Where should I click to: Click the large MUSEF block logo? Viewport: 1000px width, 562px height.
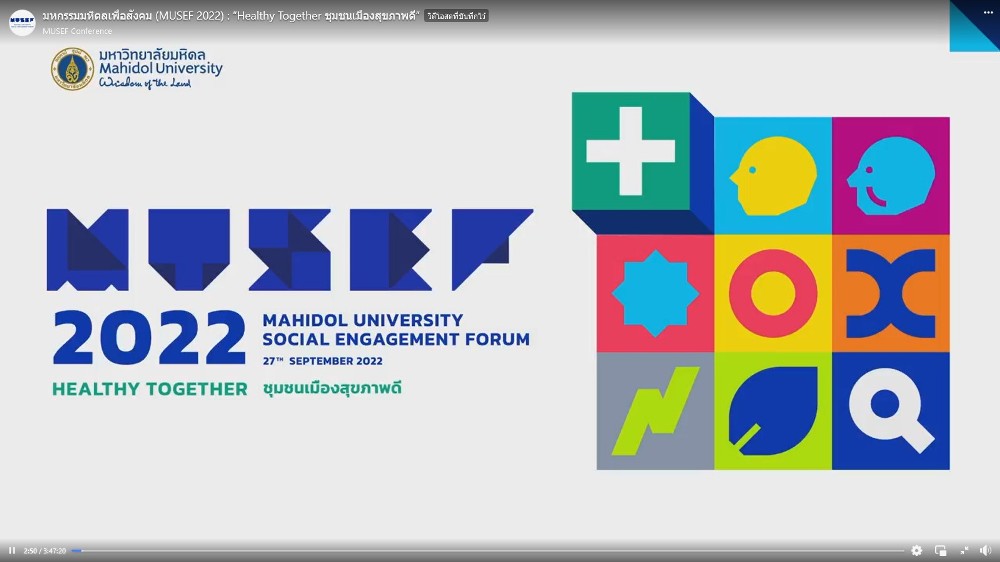[x=290, y=250]
